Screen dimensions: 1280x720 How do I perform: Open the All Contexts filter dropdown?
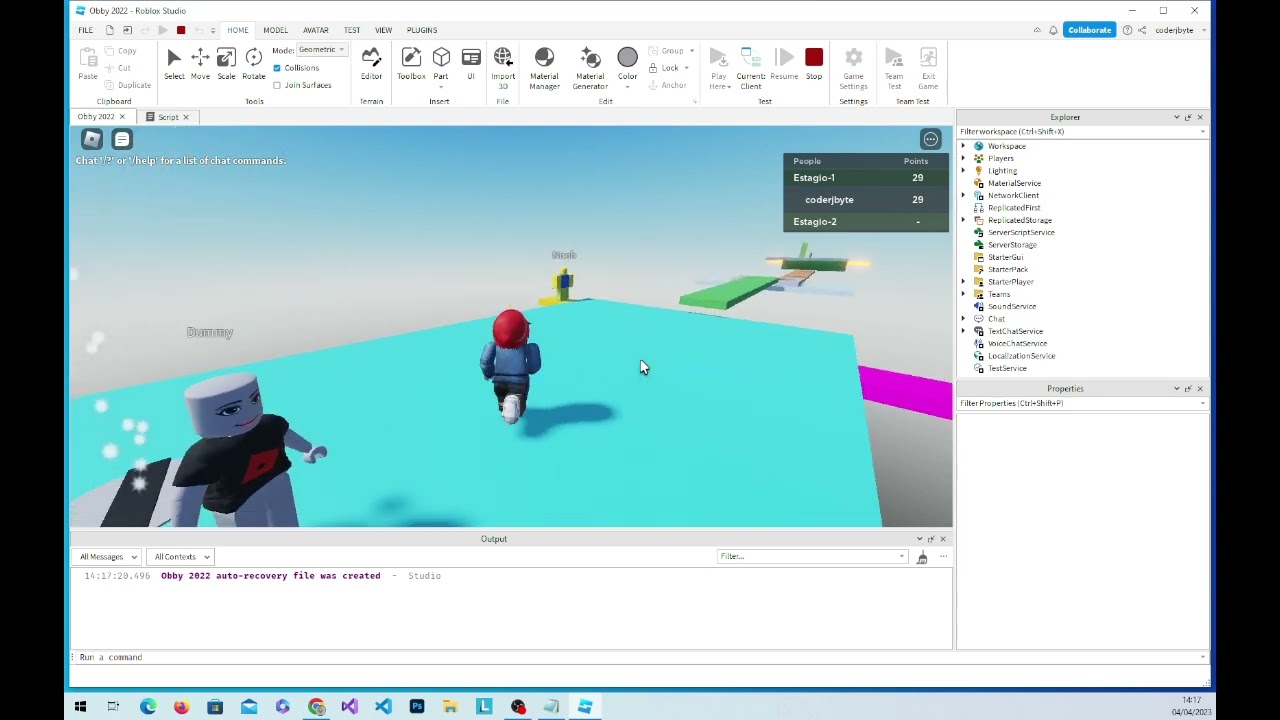(x=181, y=557)
